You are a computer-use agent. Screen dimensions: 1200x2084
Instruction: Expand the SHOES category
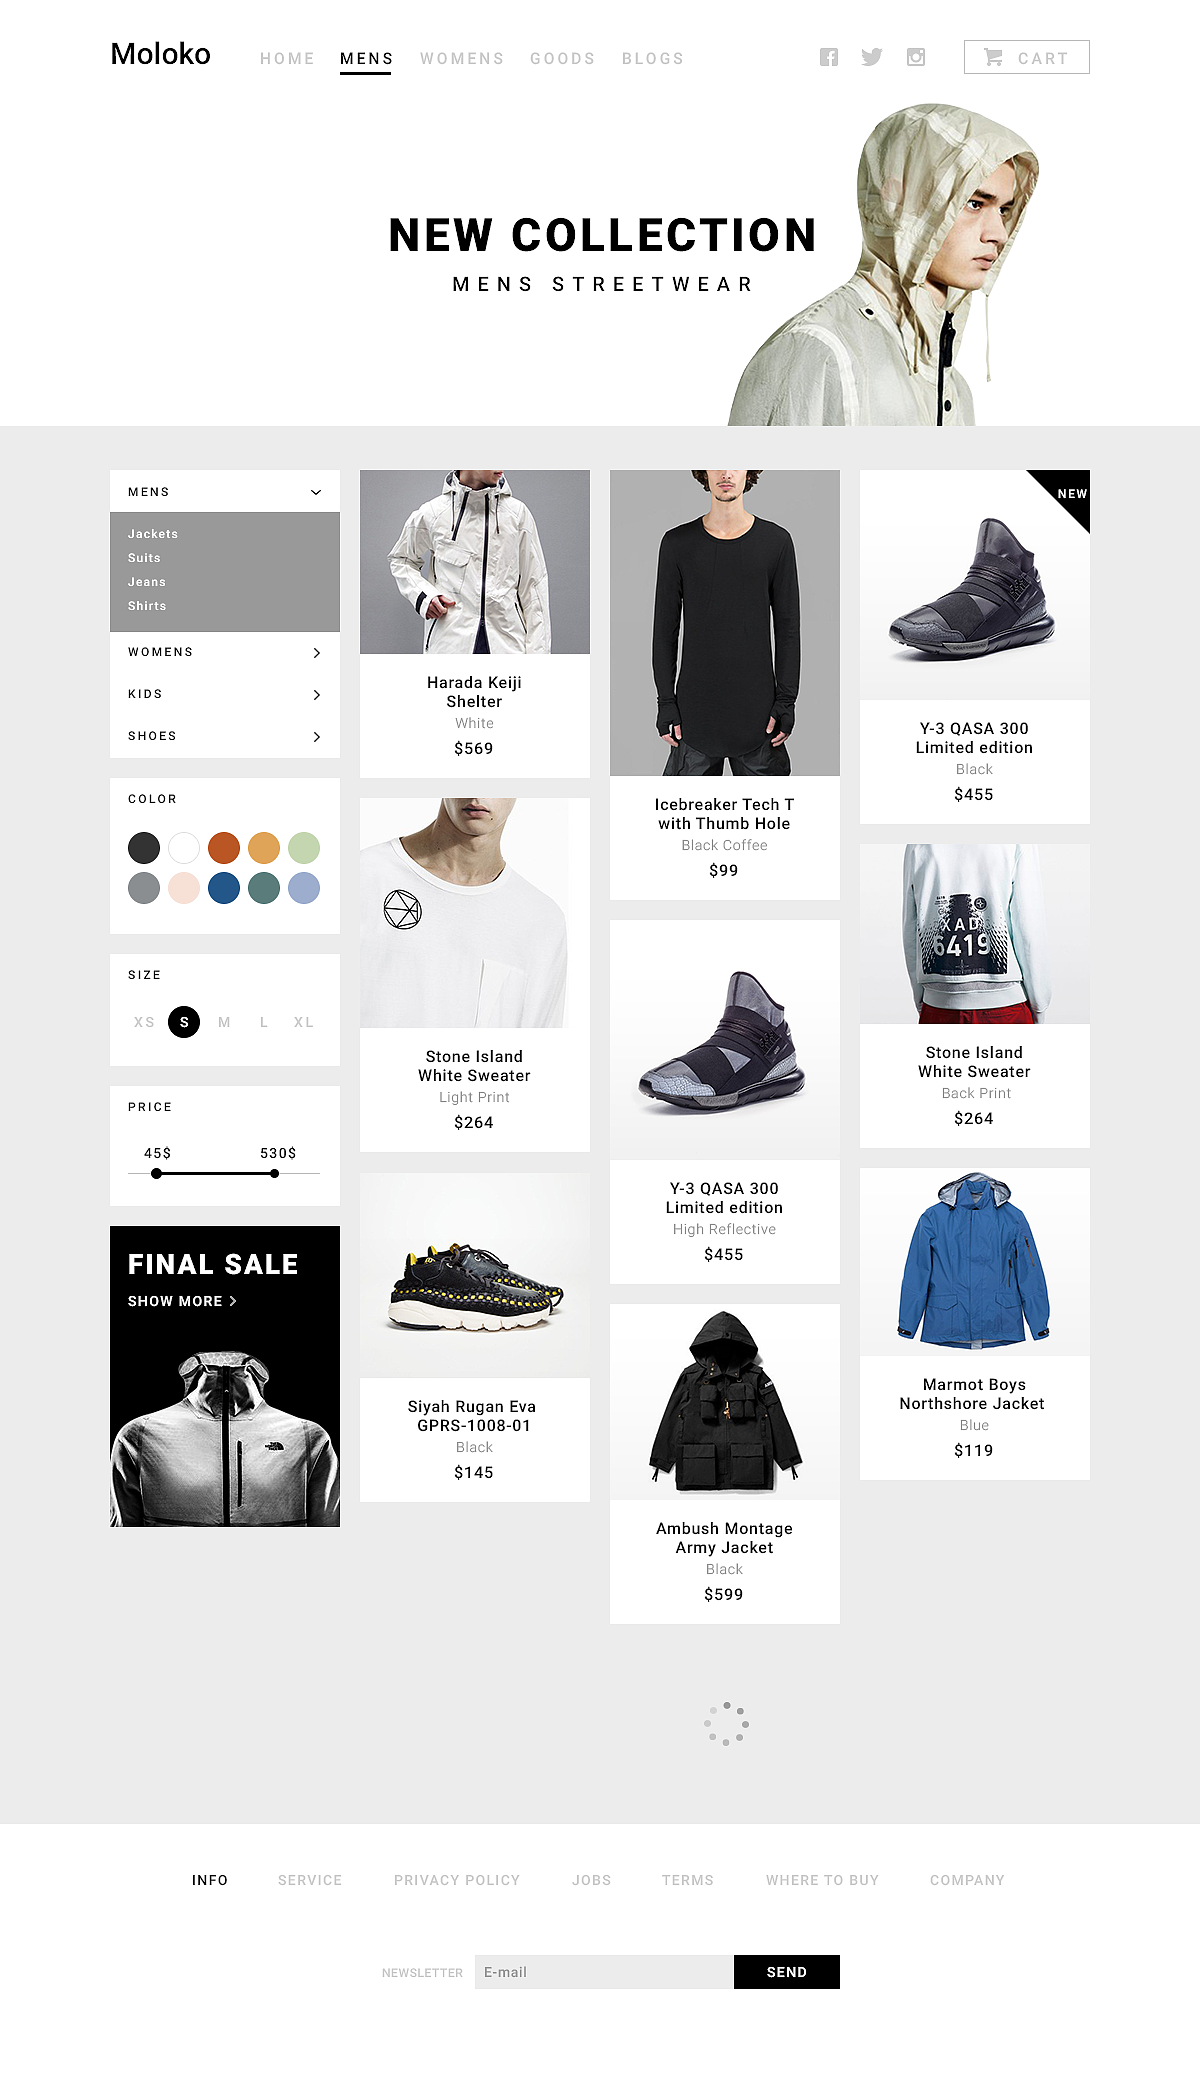click(316, 736)
